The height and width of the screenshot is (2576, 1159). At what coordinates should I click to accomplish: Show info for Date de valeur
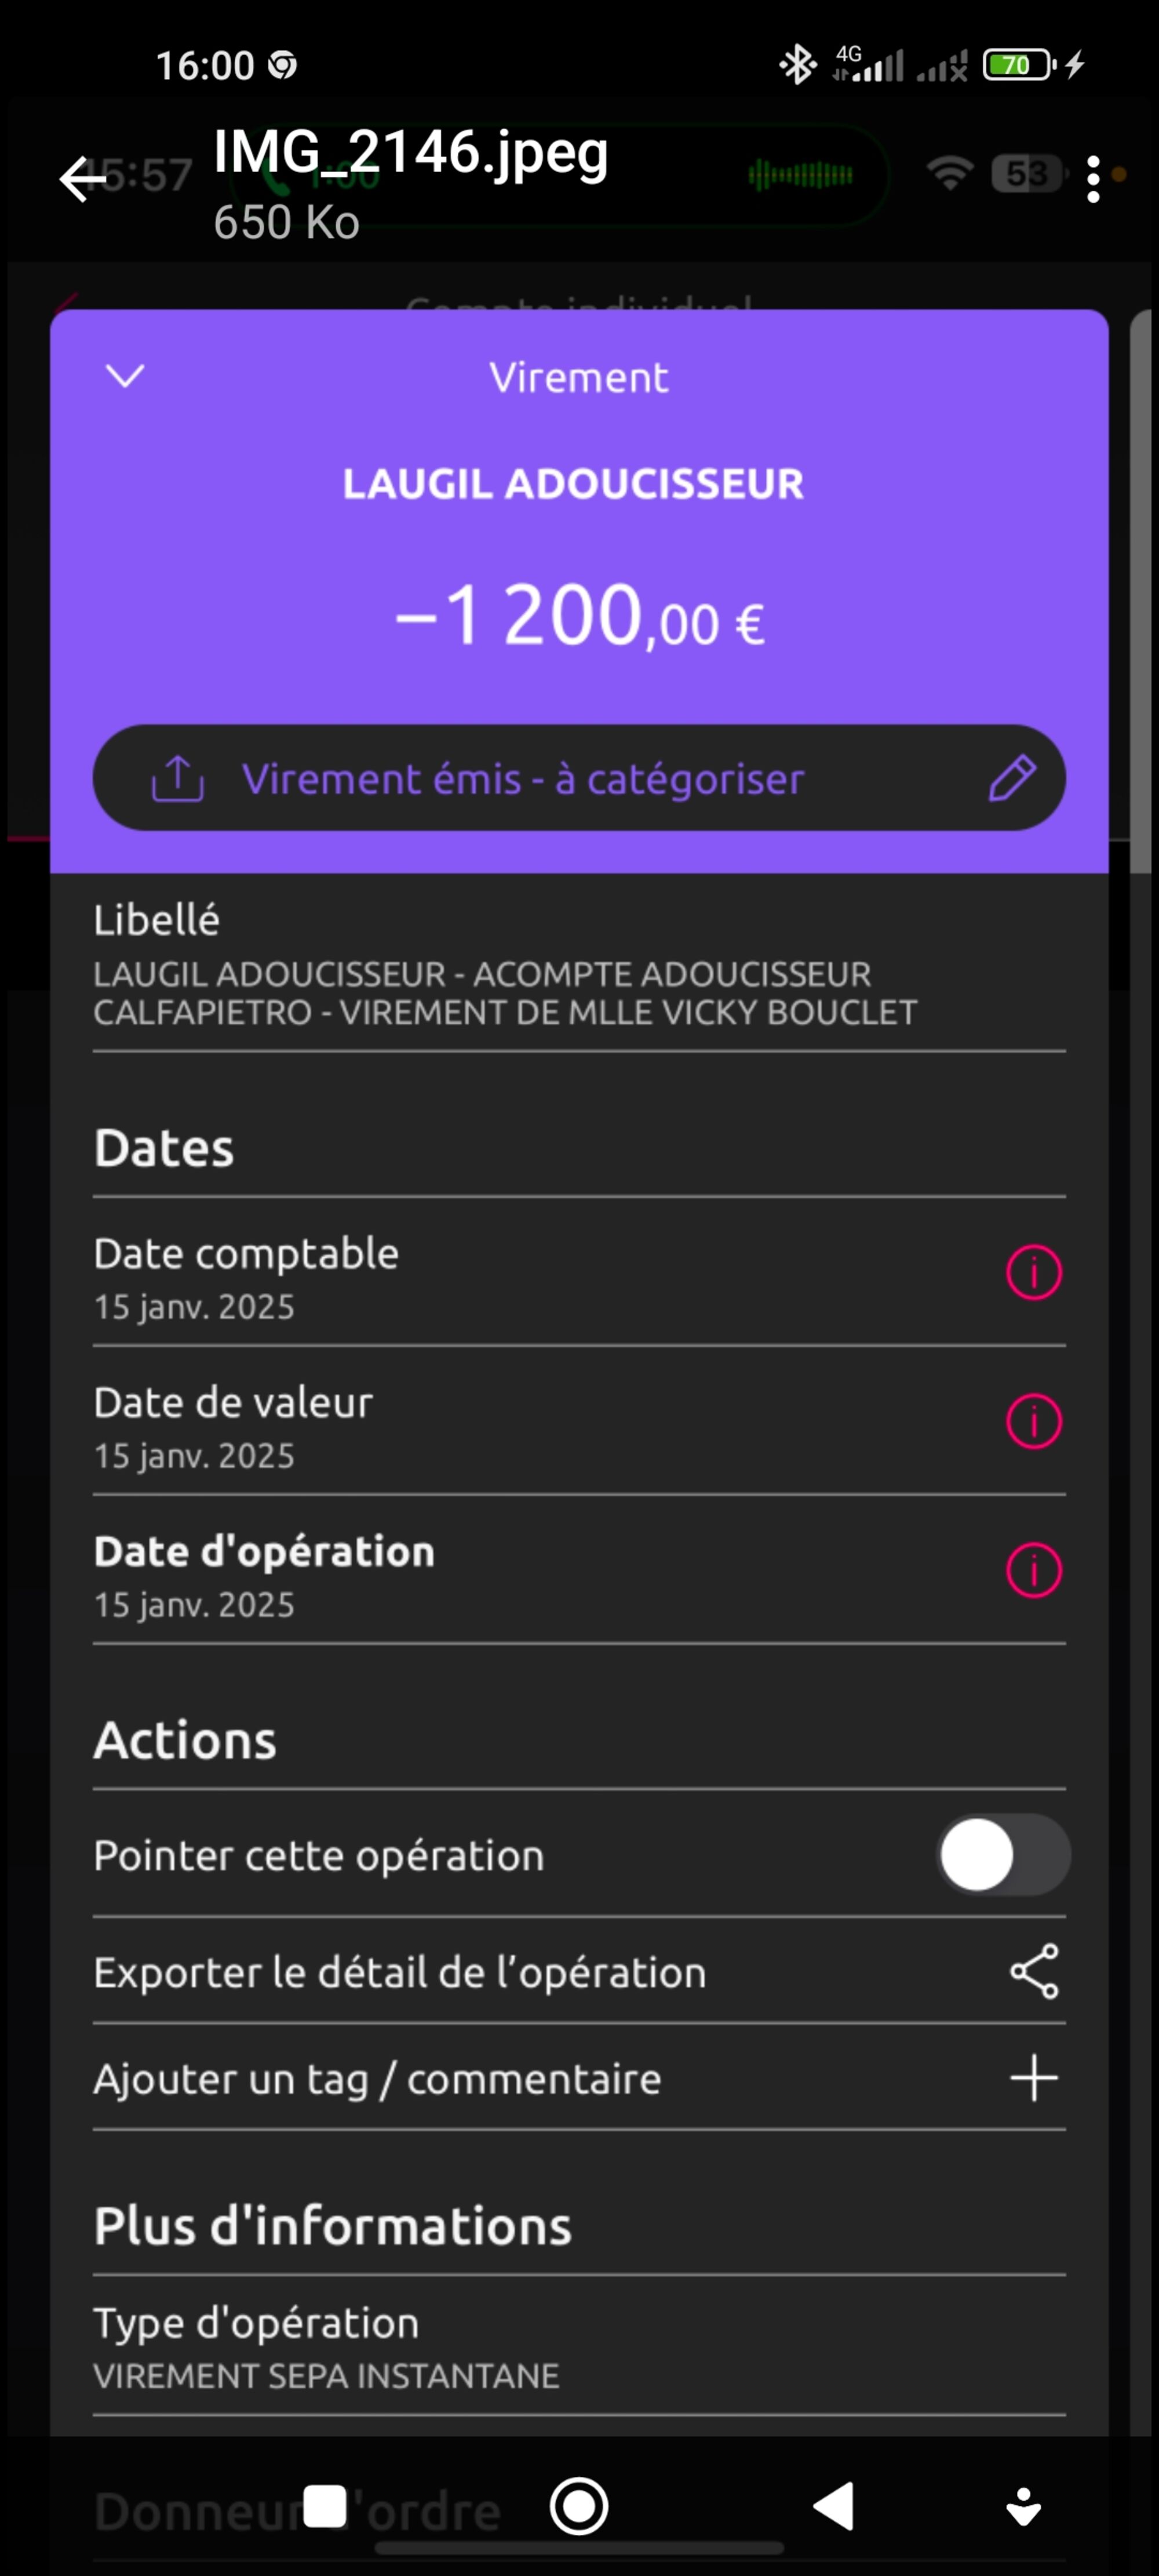[1033, 1421]
